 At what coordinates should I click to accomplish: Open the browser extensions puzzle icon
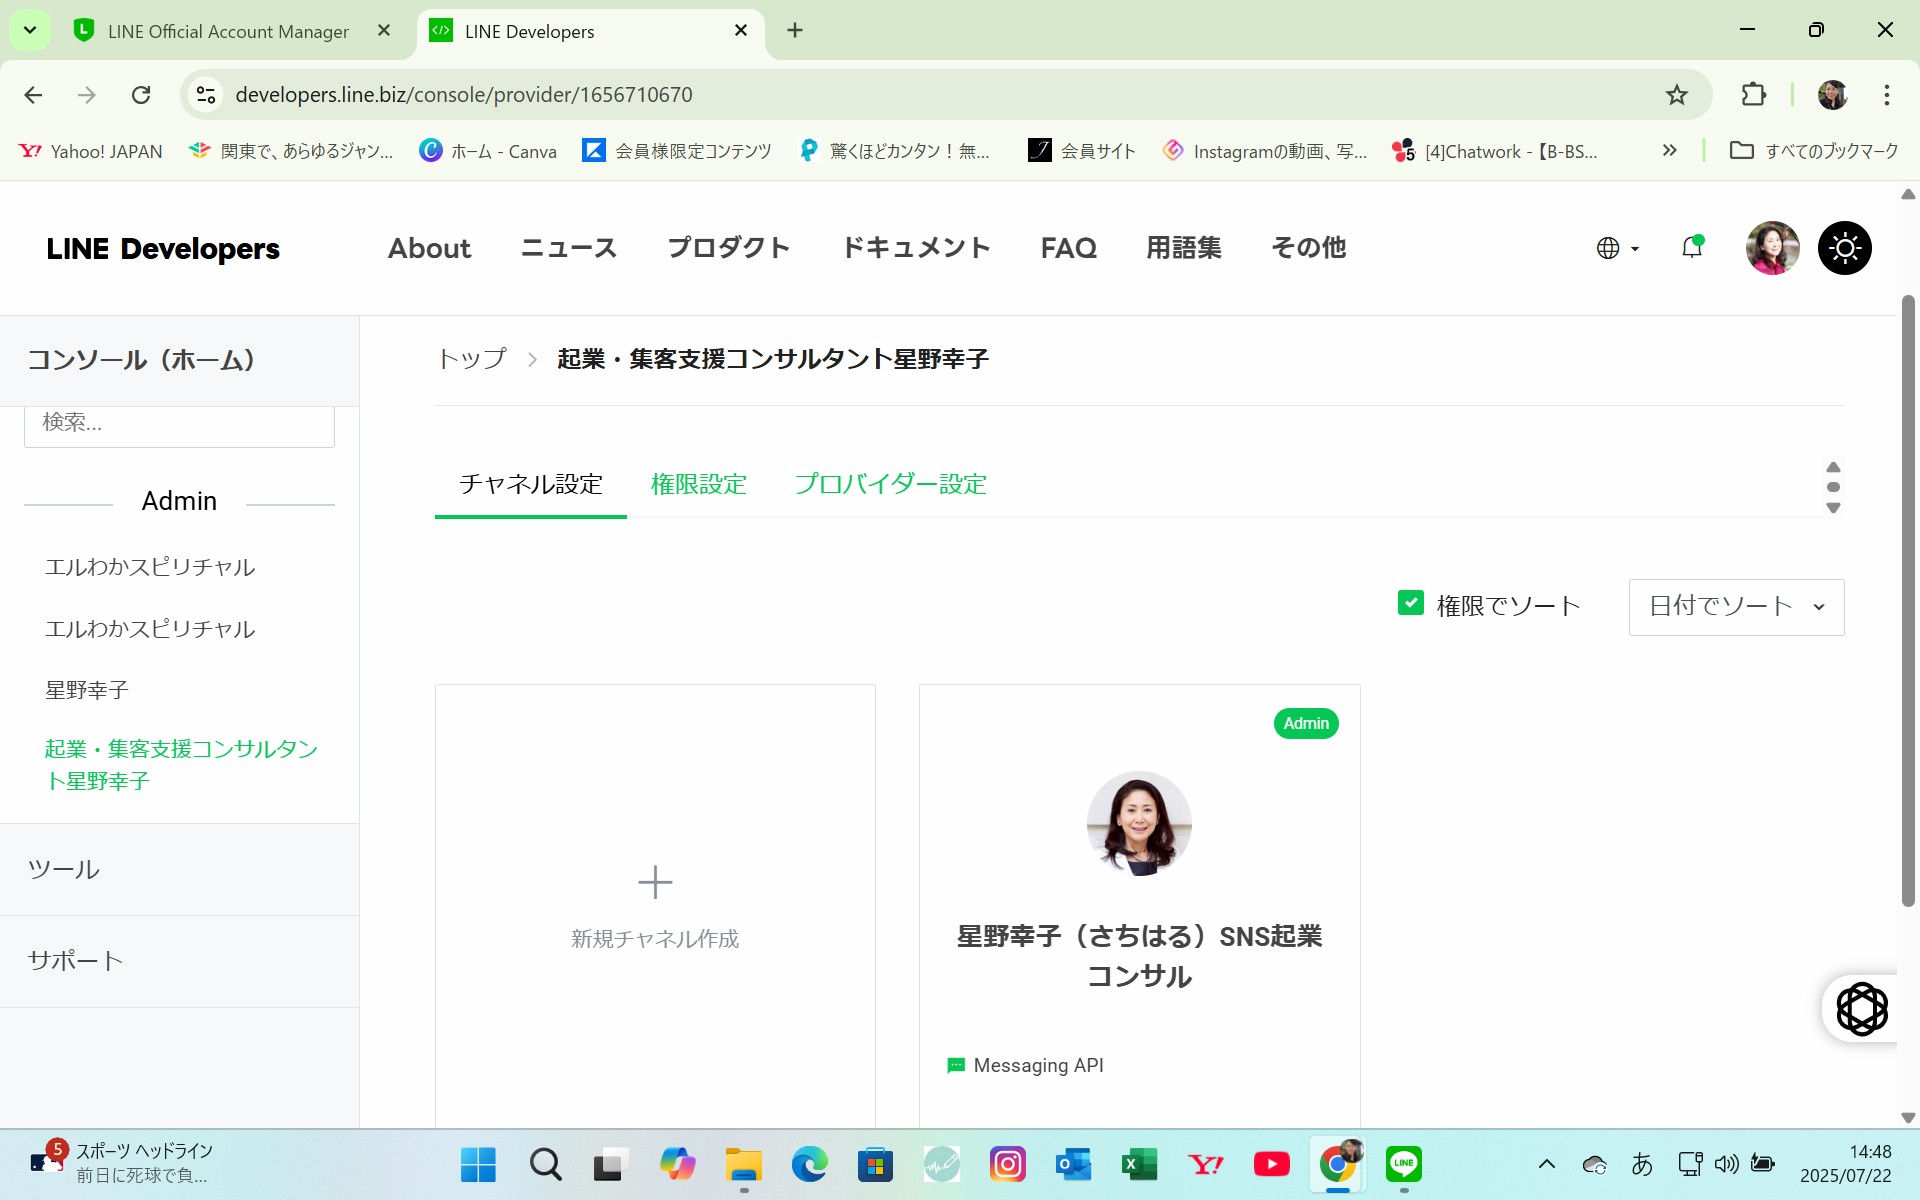coord(1753,95)
